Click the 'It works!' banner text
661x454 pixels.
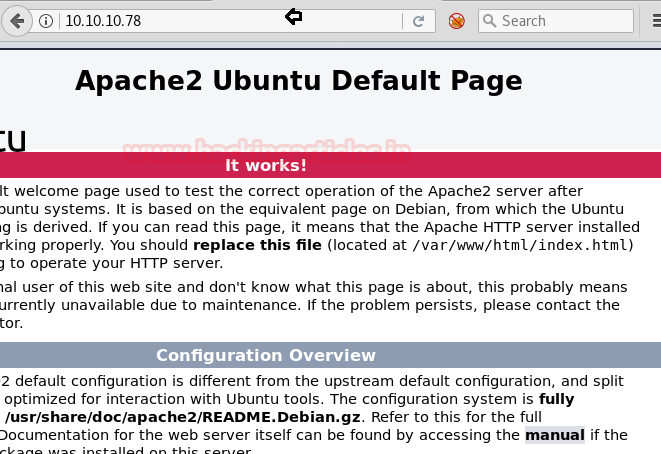tap(266, 165)
